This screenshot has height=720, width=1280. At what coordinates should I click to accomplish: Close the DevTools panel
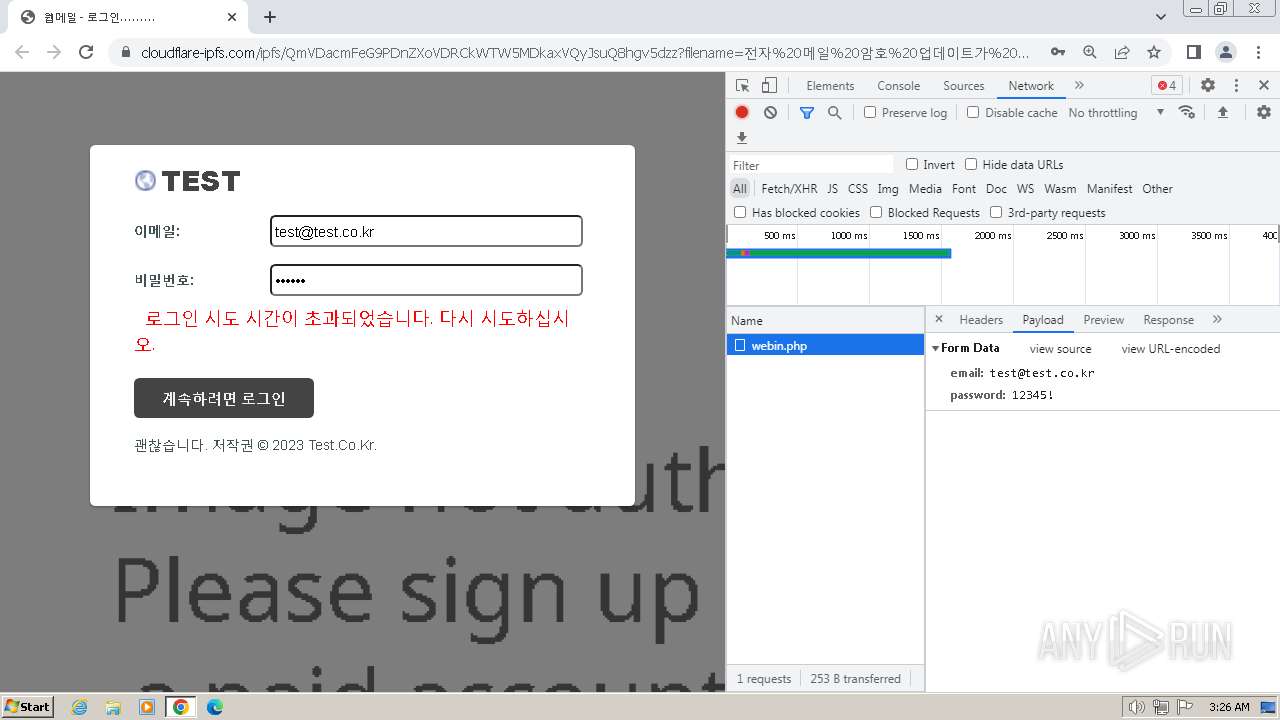[1264, 86]
